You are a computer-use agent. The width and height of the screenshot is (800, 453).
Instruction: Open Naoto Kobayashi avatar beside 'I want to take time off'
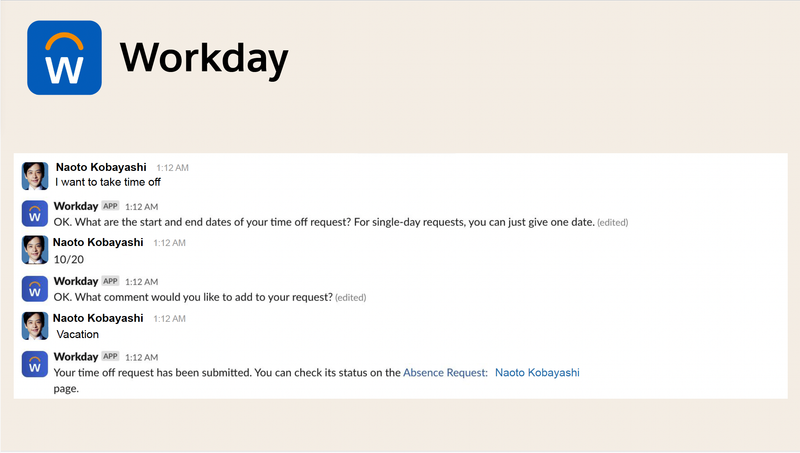[35, 176]
